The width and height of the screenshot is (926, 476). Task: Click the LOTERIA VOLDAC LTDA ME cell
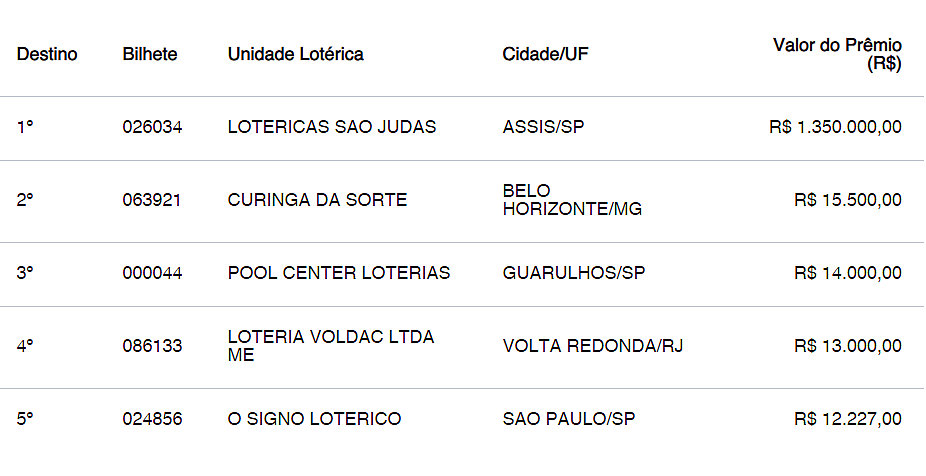click(x=331, y=346)
